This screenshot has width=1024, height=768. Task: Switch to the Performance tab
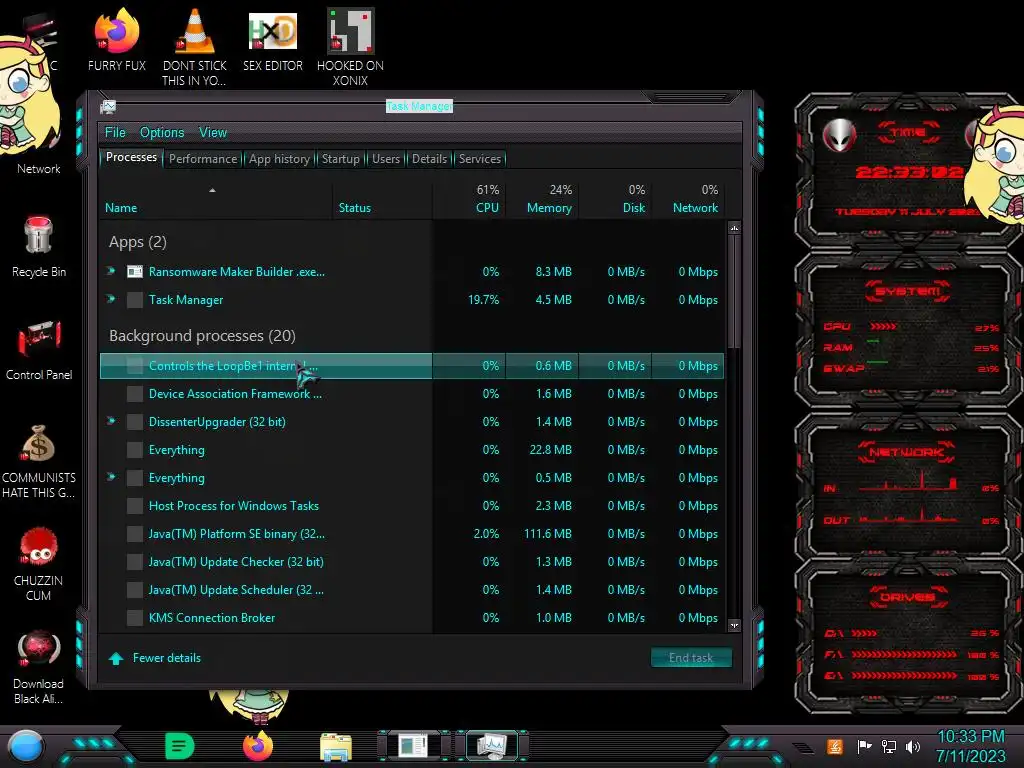[x=203, y=159]
